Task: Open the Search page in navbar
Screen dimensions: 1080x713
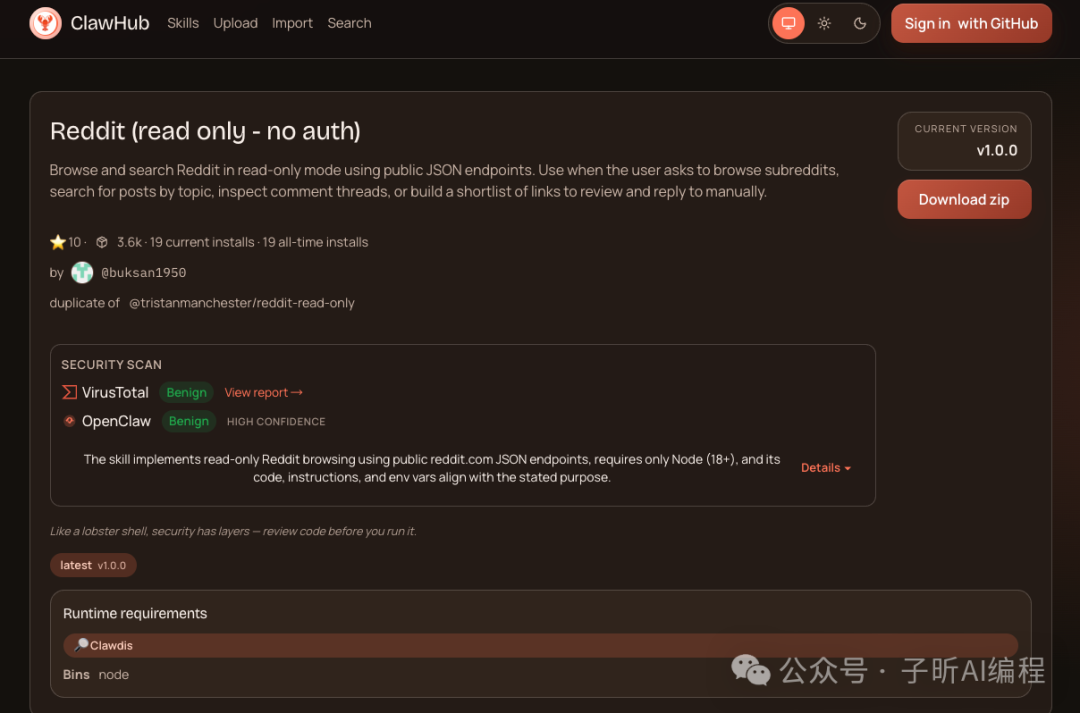Action: (x=349, y=23)
